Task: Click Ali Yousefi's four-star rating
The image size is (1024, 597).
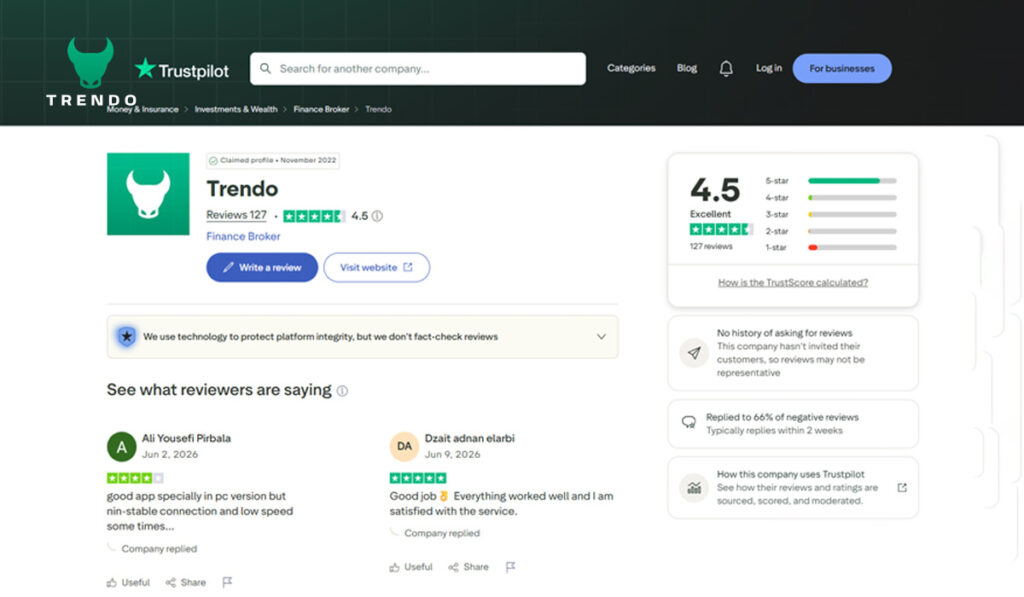Action: [x=135, y=478]
